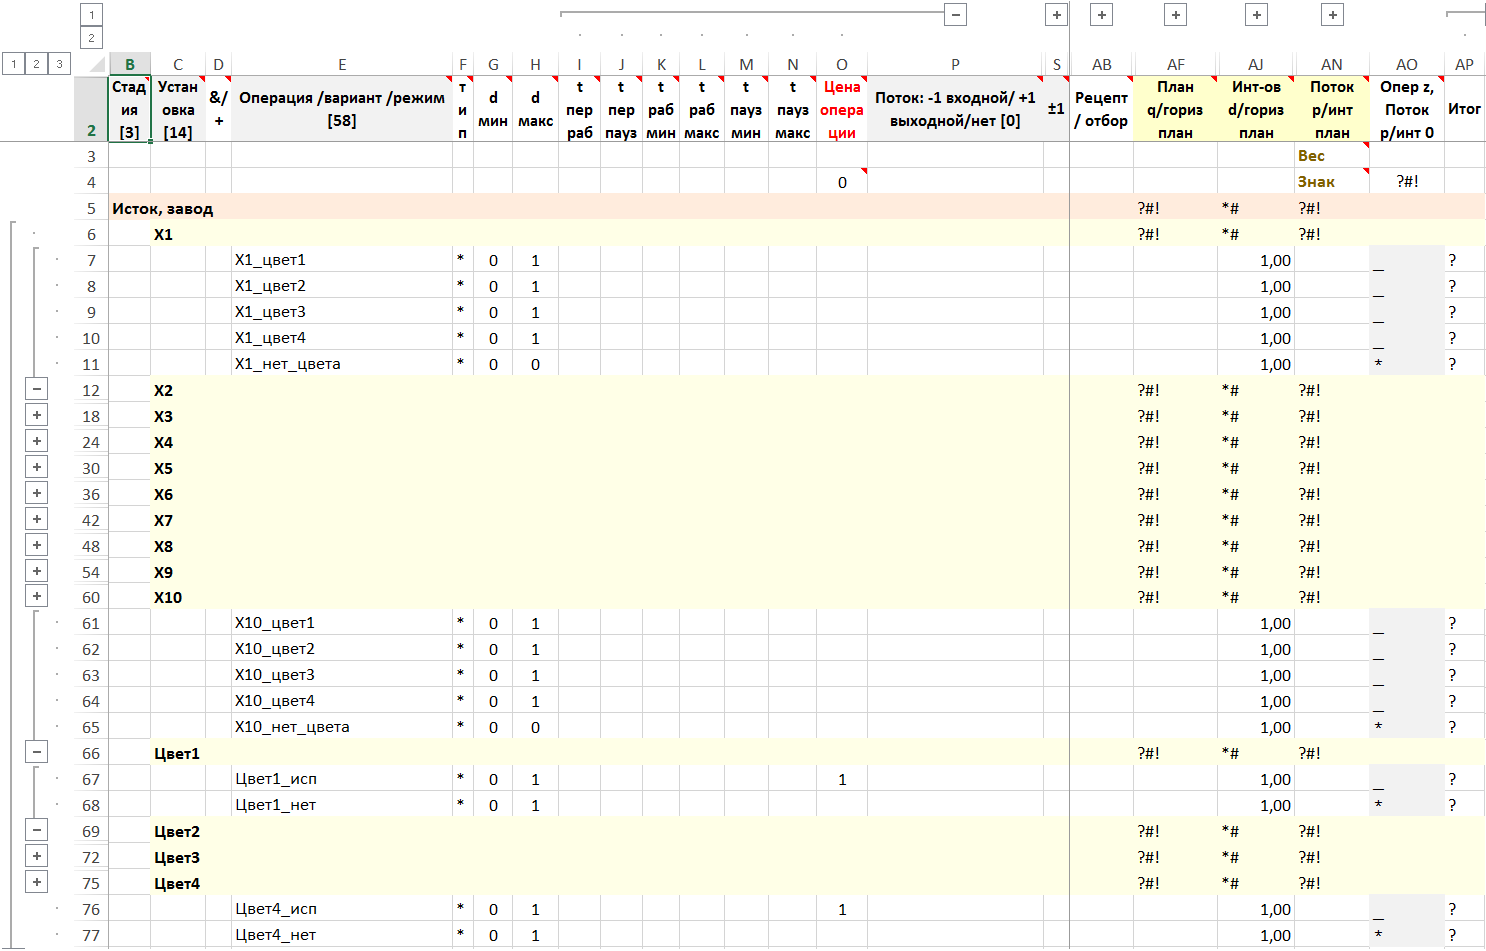1486x951 pixels.
Task: Click column outline level 2 button
Action: pyautogui.click(x=91, y=38)
